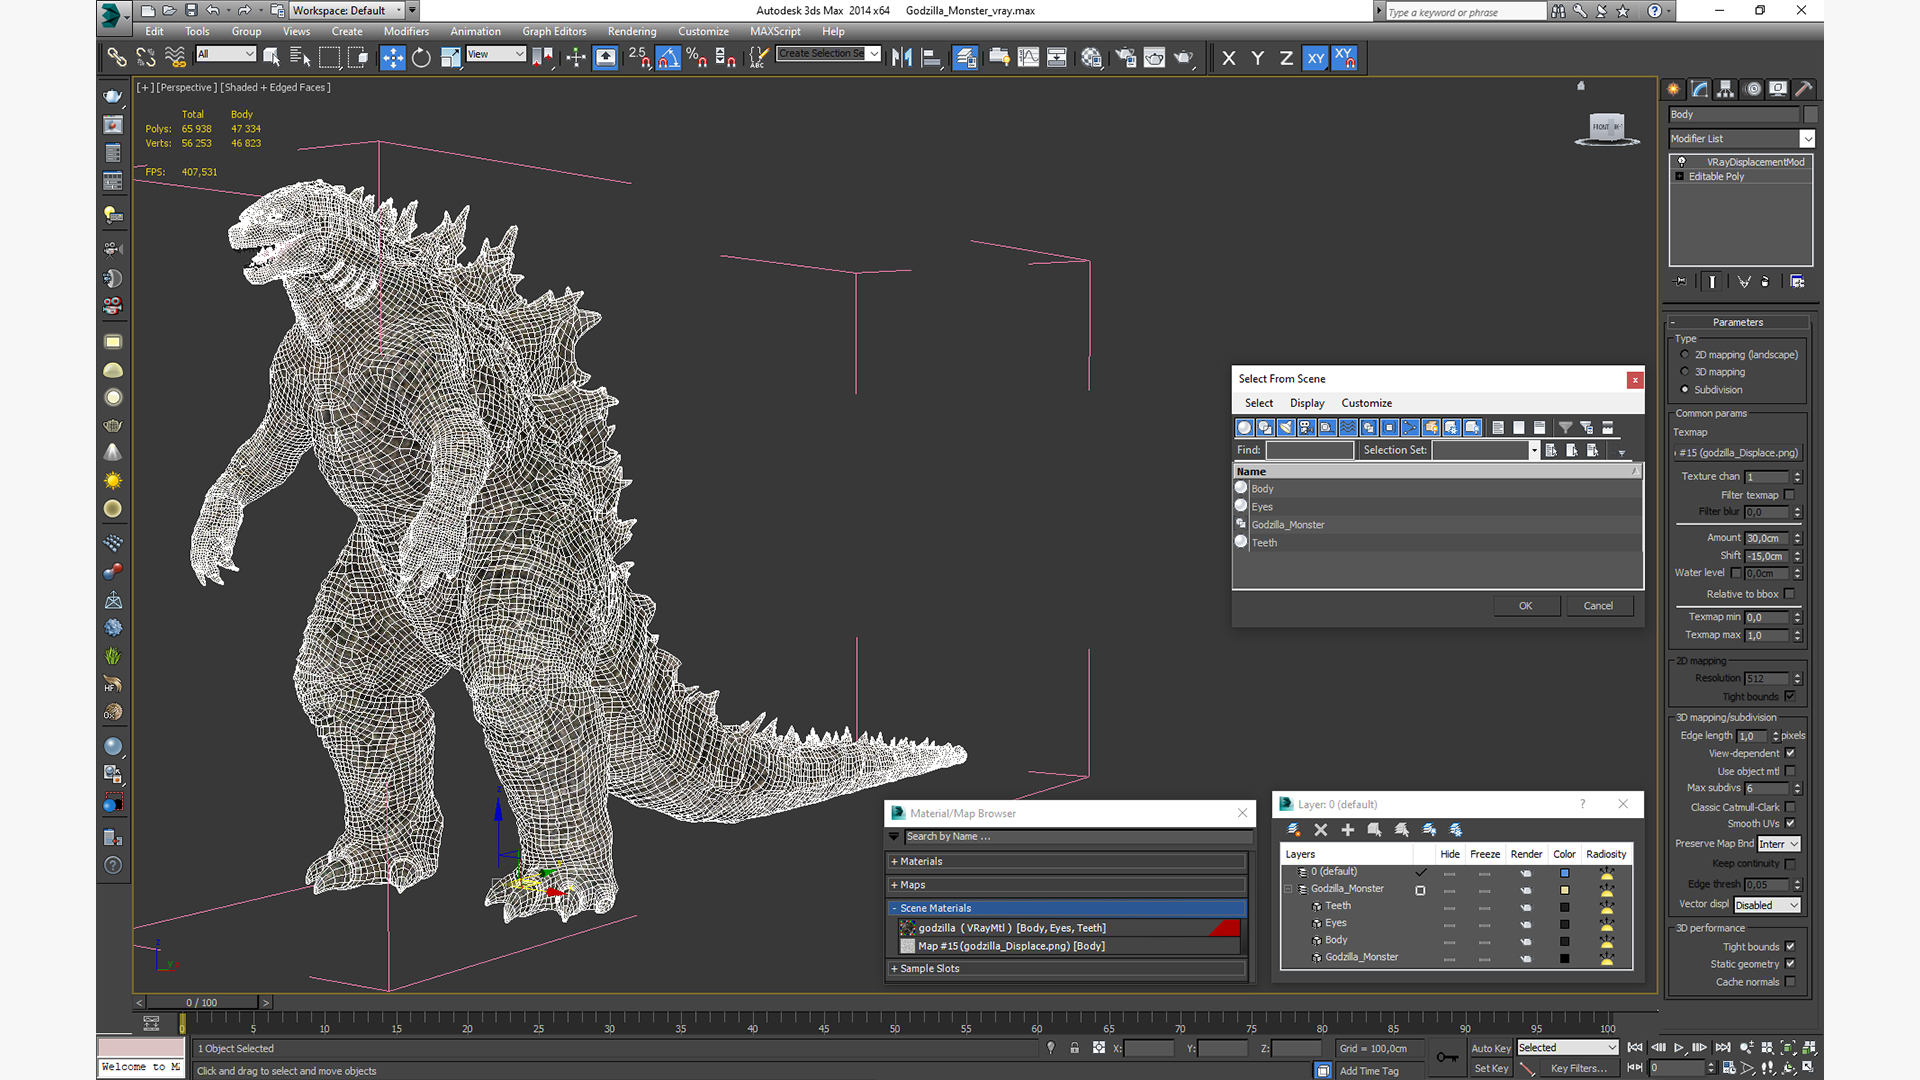Toggle the View-dependent checkbox
This screenshot has width=1920, height=1080.
(x=1790, y=754)
